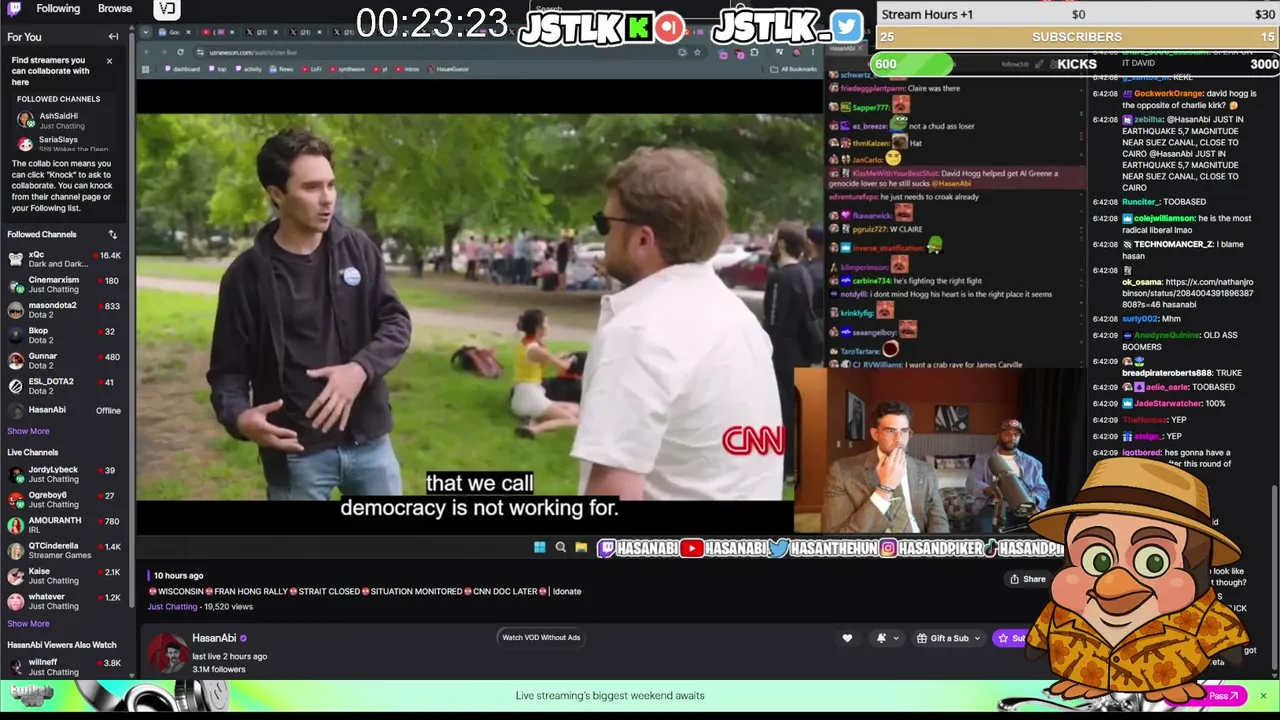Image resolution: width=1280 pixels, height=720 pixels.
Task: Close the live streaming weekend banner
Action: click(1263, 696)
